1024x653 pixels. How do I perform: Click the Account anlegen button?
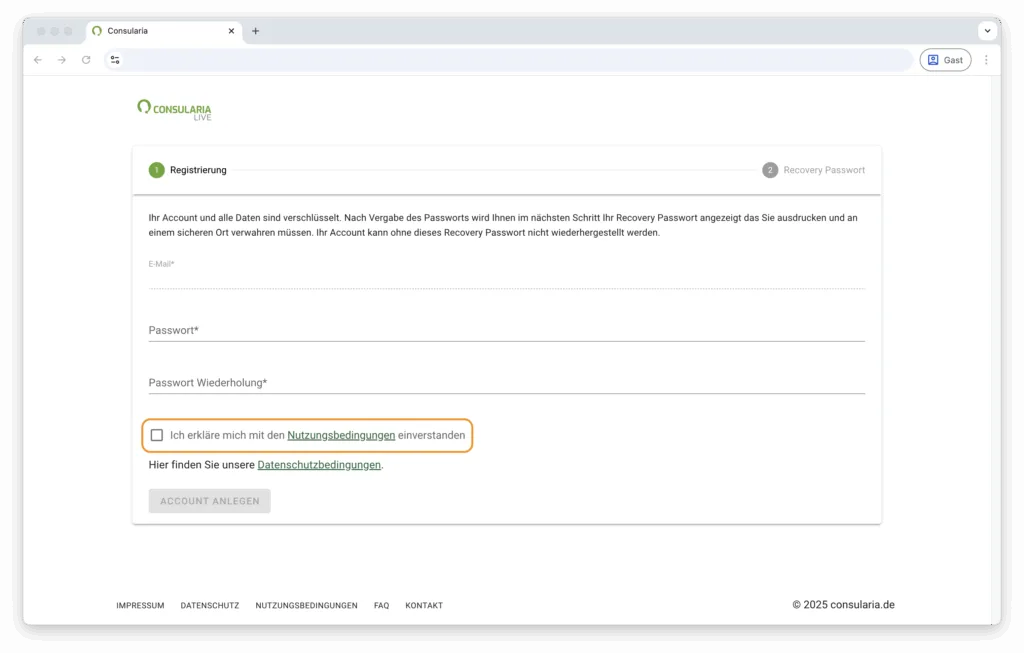(209, 501)
